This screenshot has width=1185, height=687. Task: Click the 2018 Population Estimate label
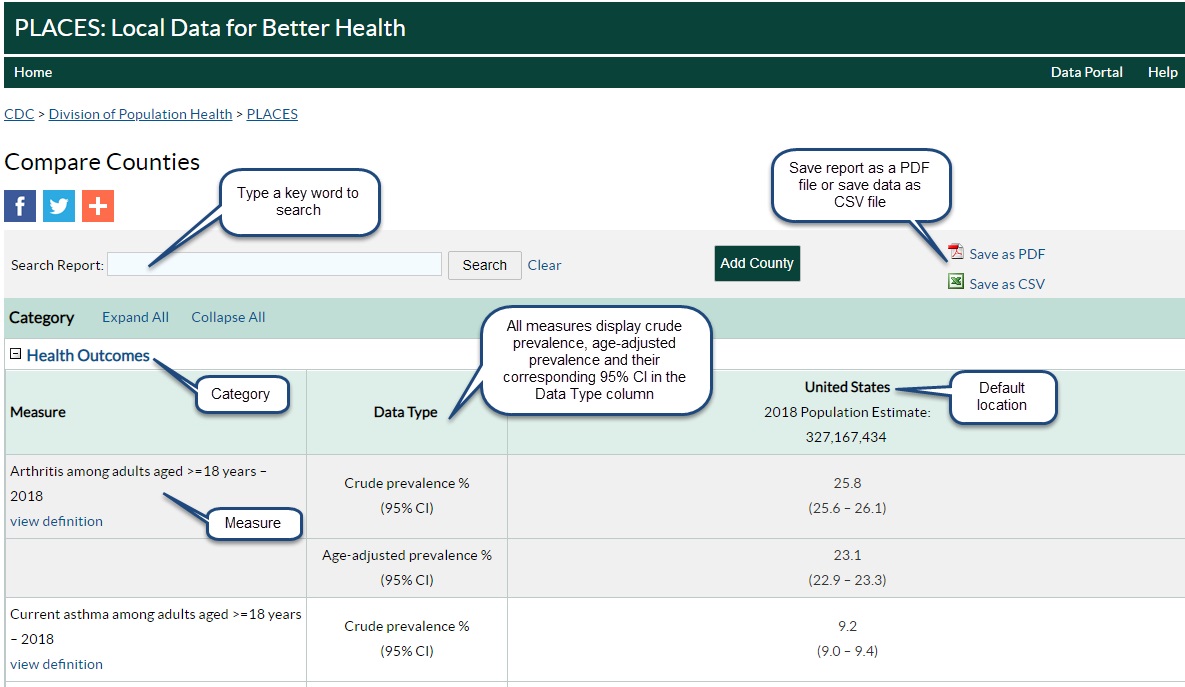[x=847, y=412]
